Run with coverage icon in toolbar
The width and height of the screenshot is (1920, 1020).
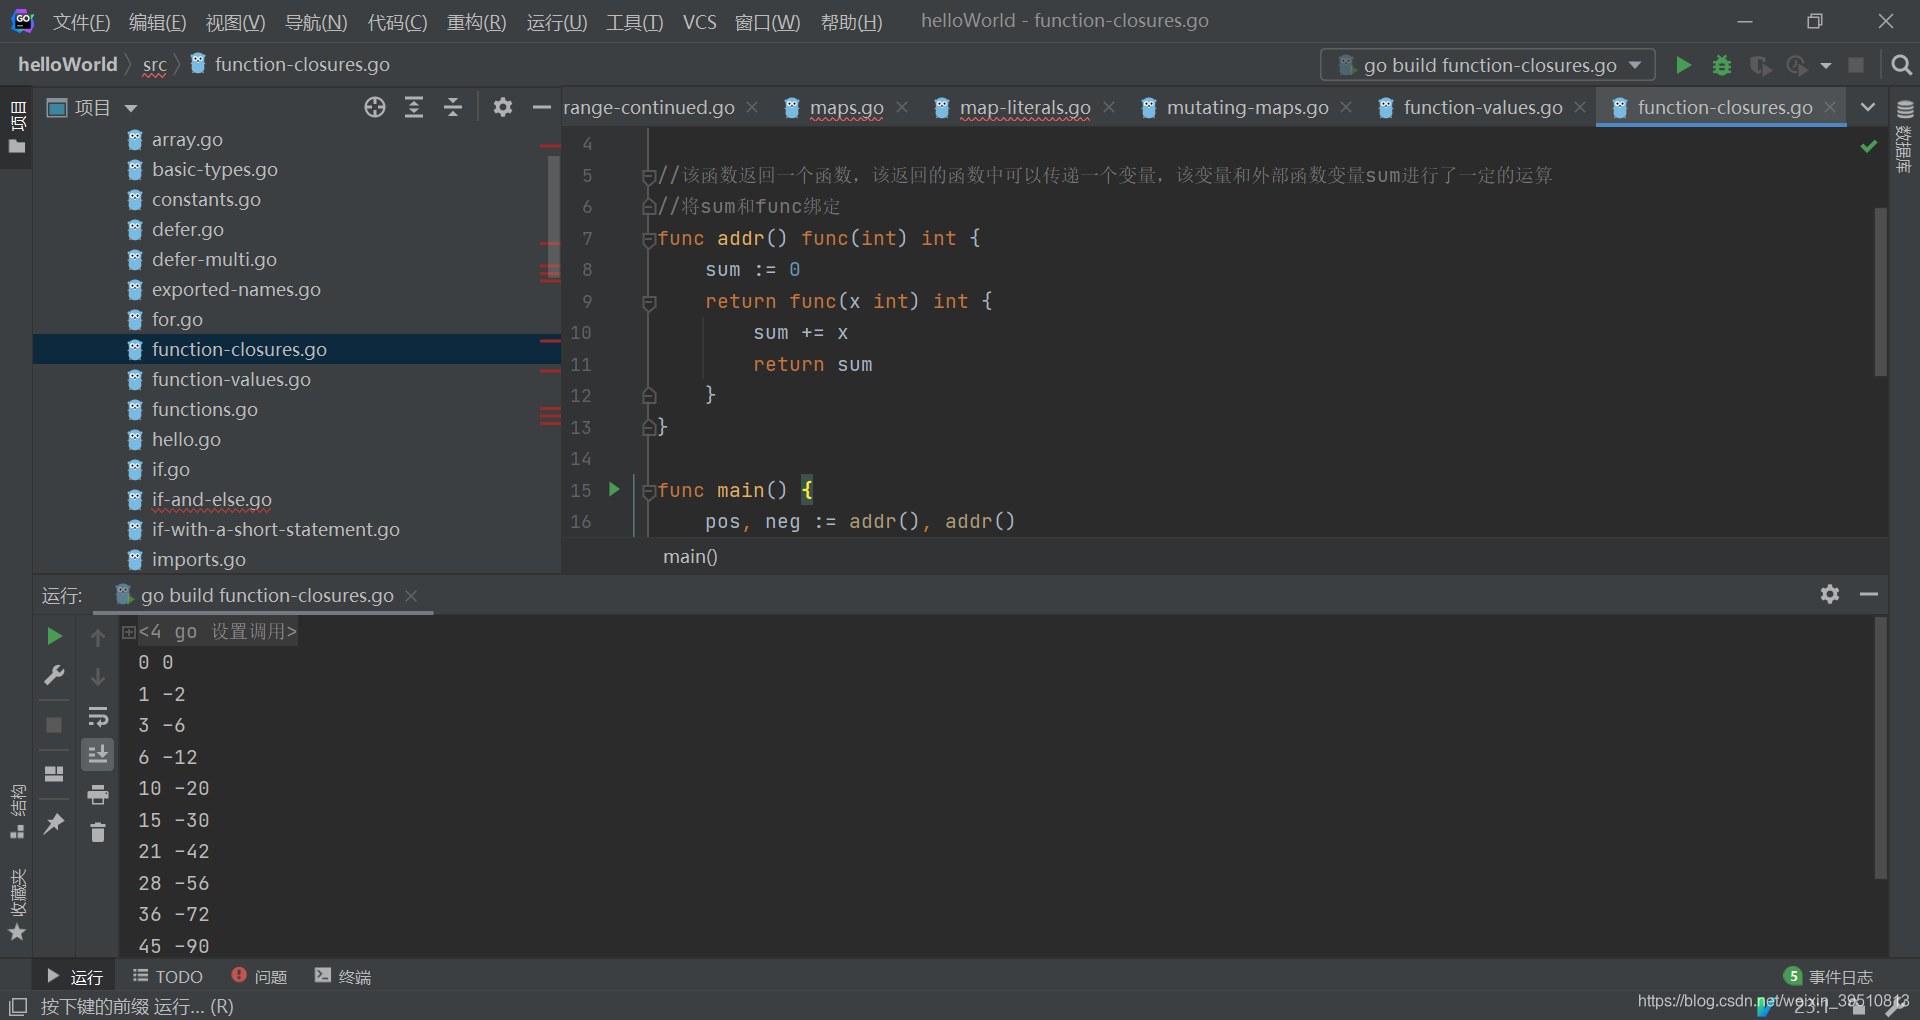(1760, 65)
